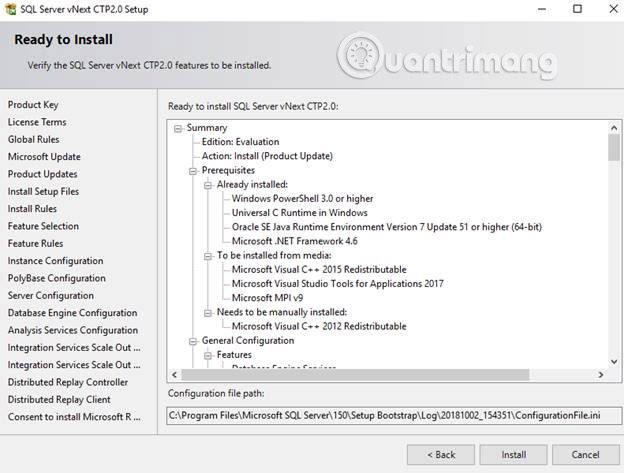The image size is (624, 473).
Task: Click Action: Install (Product Update) row
Action: tap(267, 156)
